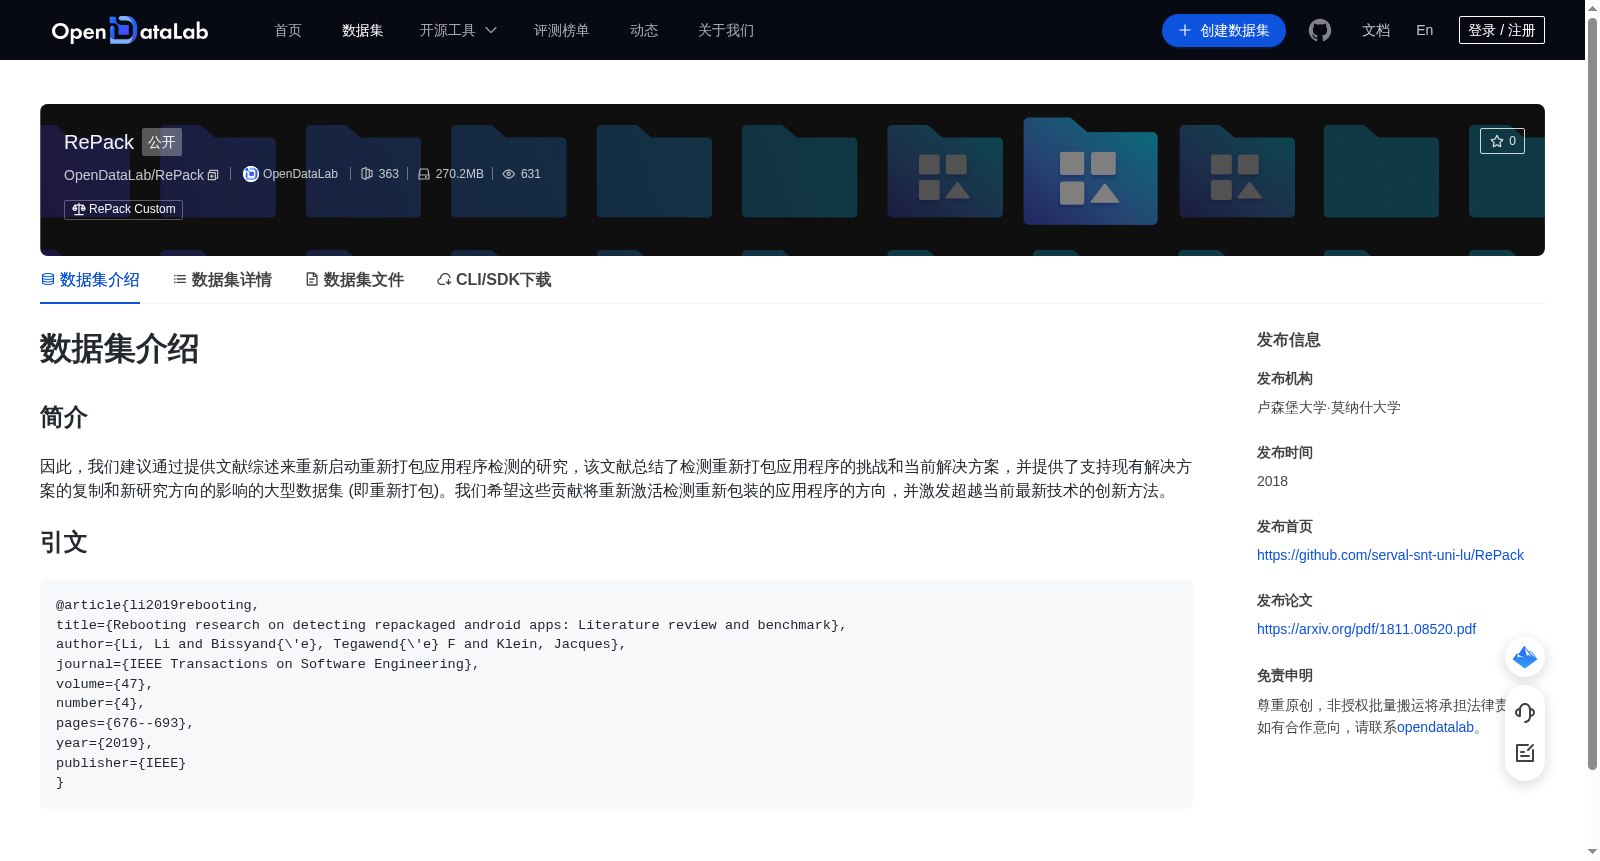Click the 简介 heading

point(64,417)
